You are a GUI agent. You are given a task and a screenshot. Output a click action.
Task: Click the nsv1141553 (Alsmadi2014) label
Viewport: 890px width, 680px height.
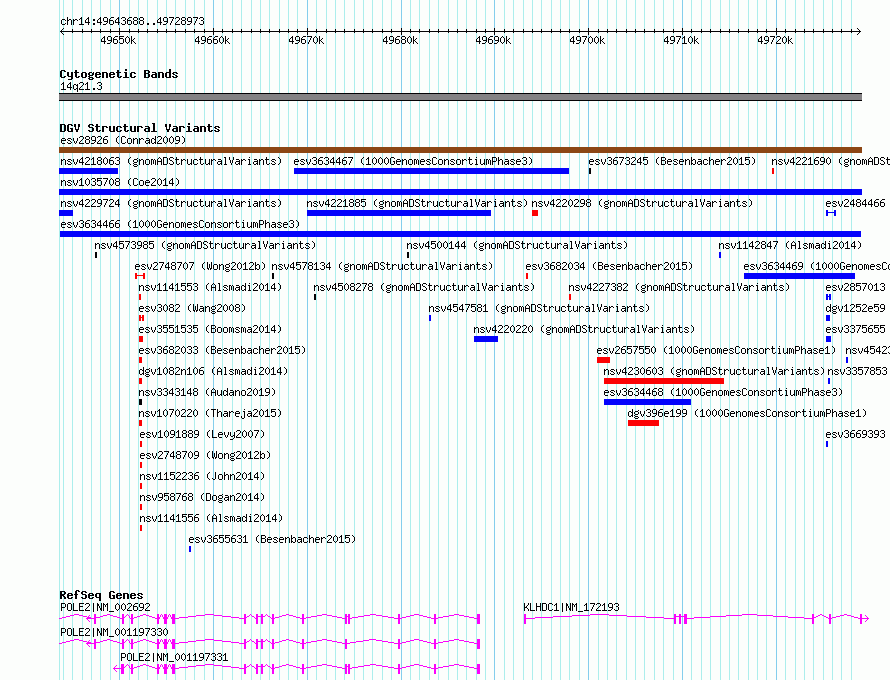pyautogui.click(x=210, y=287)
